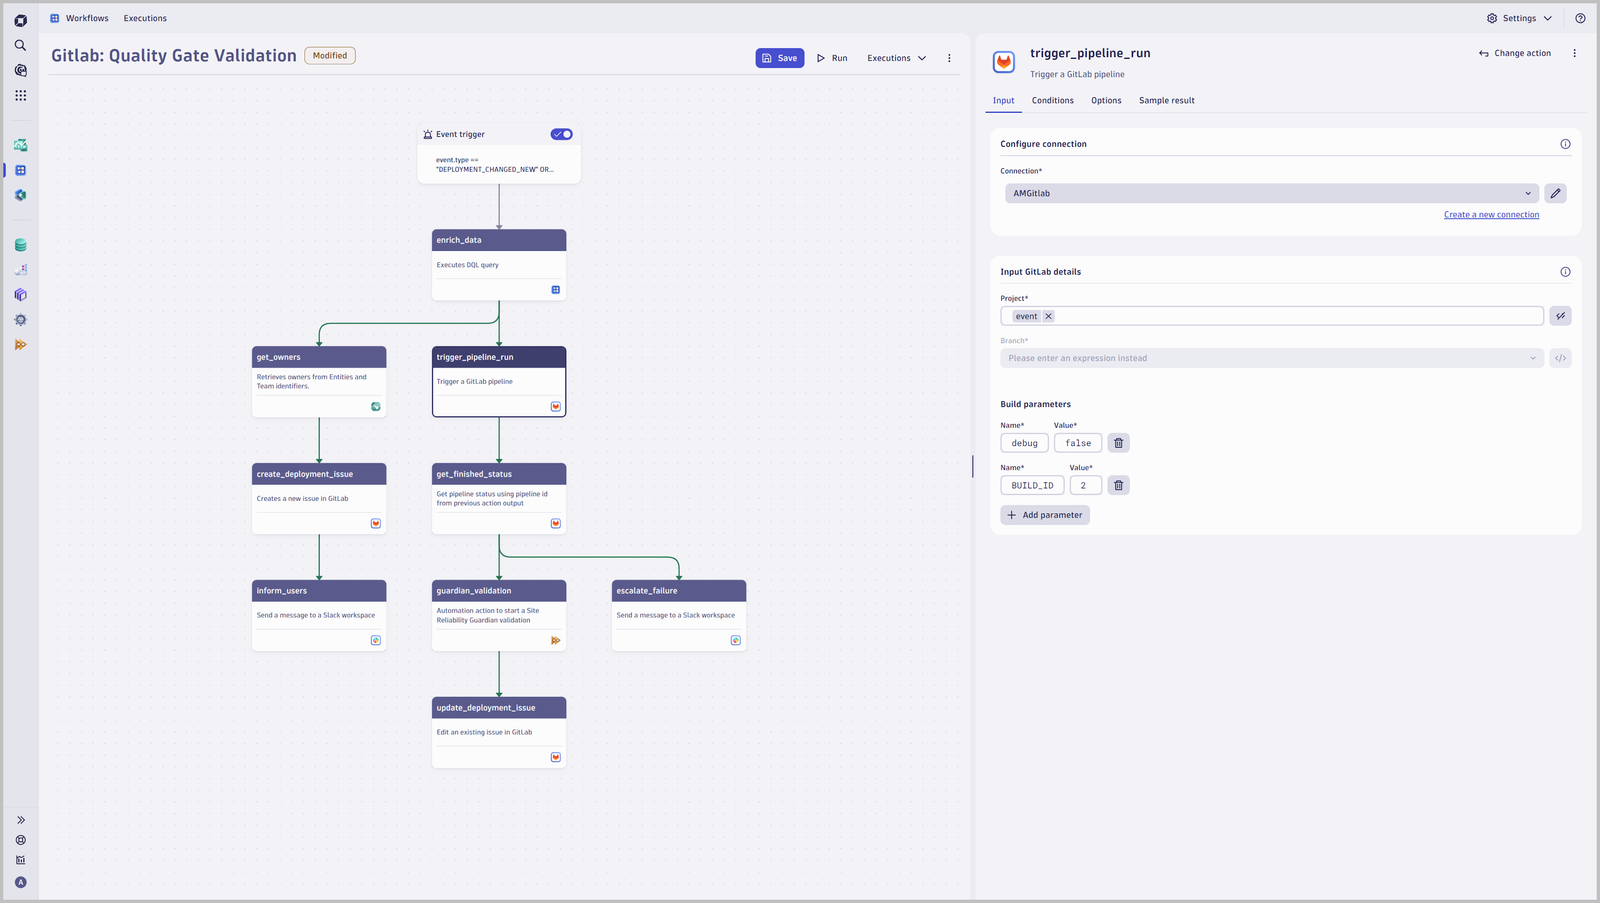Click Change action button
Screen dimensions: 1600x903
coord(1515,53)
